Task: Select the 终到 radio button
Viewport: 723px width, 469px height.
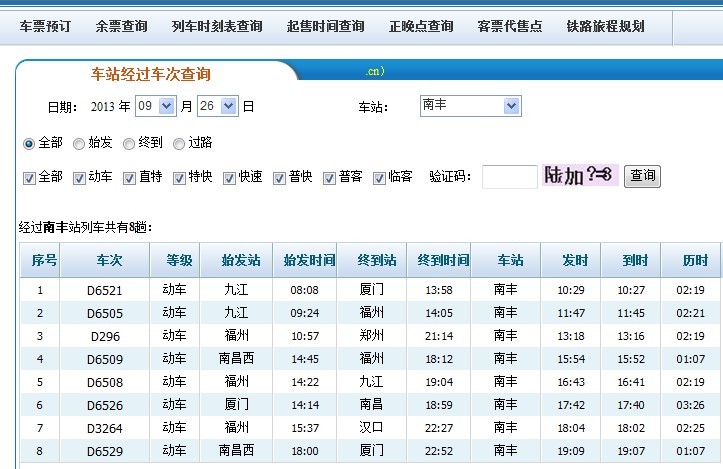Action: 129,144
